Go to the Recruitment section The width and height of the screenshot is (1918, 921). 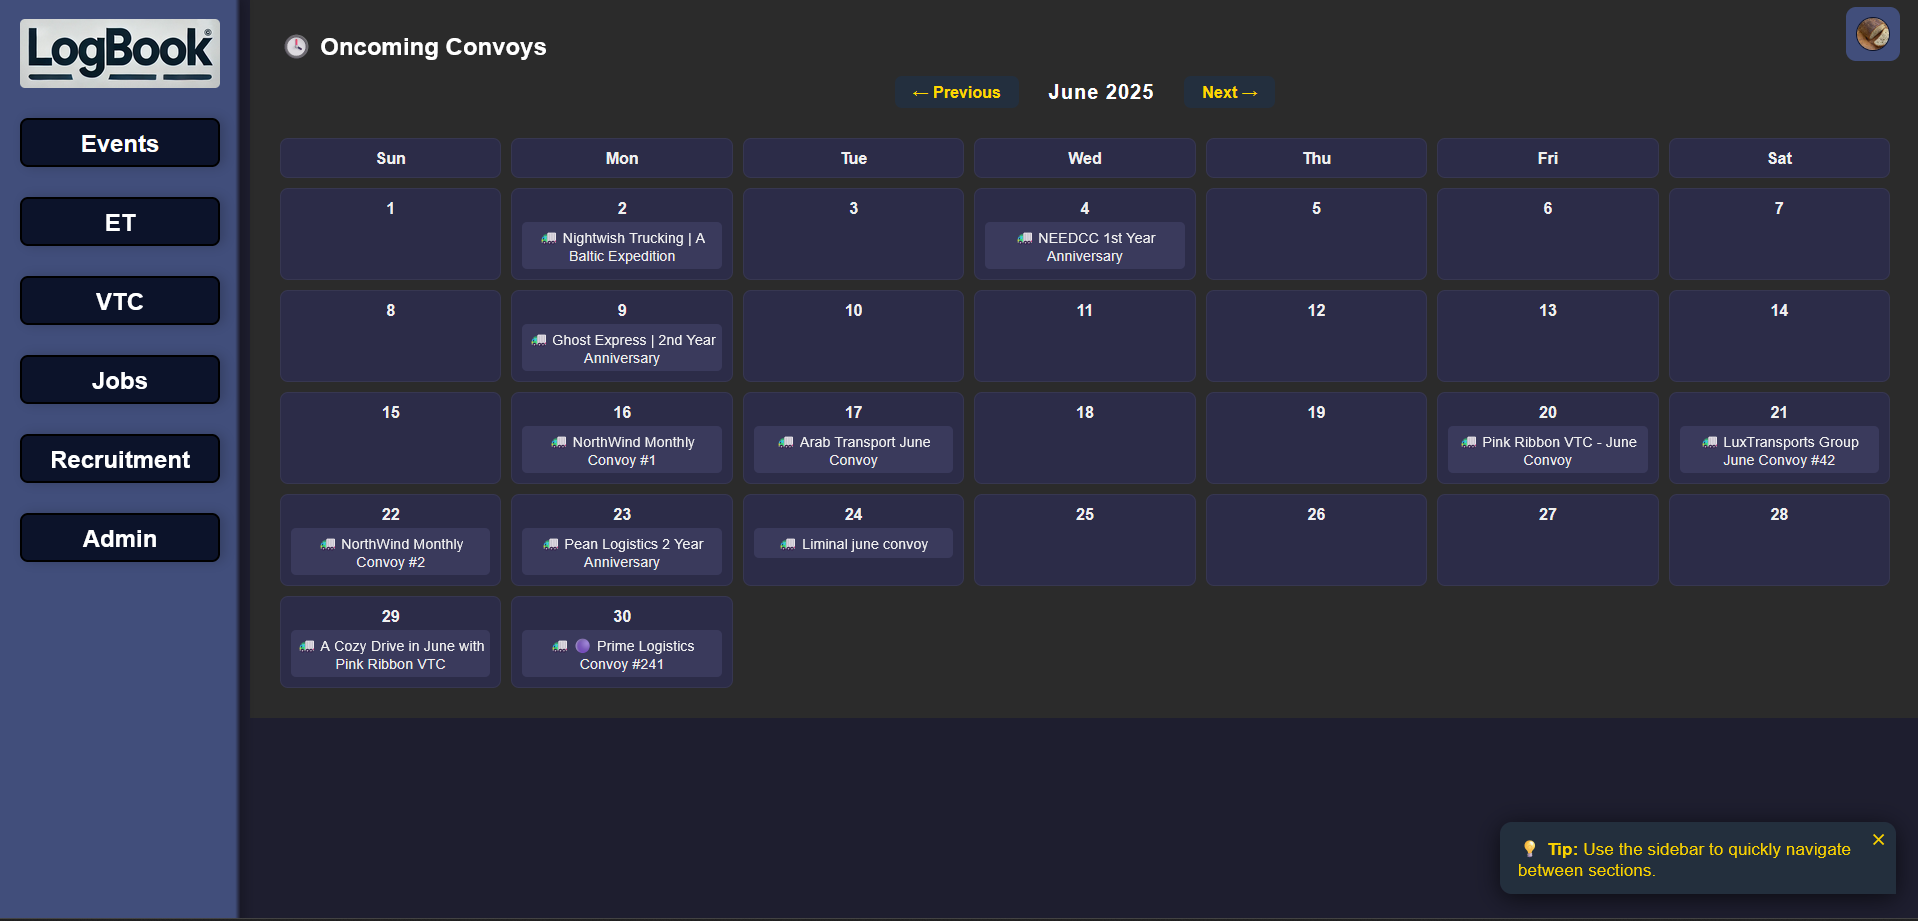click(119, 459)
